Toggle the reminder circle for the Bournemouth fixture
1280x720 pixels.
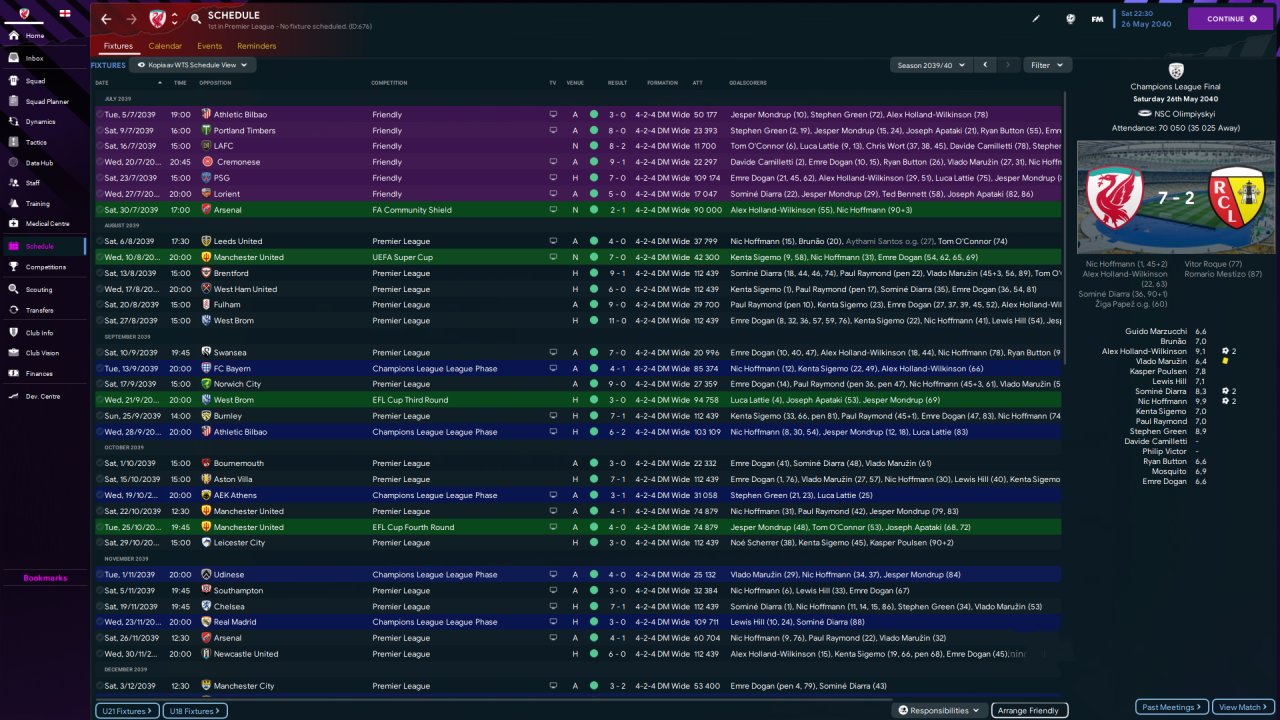tap(99, 463)
